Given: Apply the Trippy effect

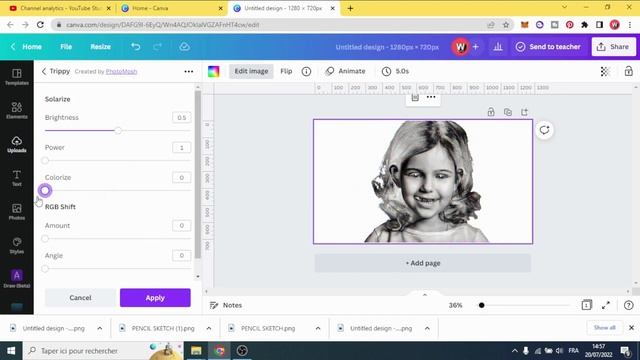Looking at the screenshot, I should [155, 298].
